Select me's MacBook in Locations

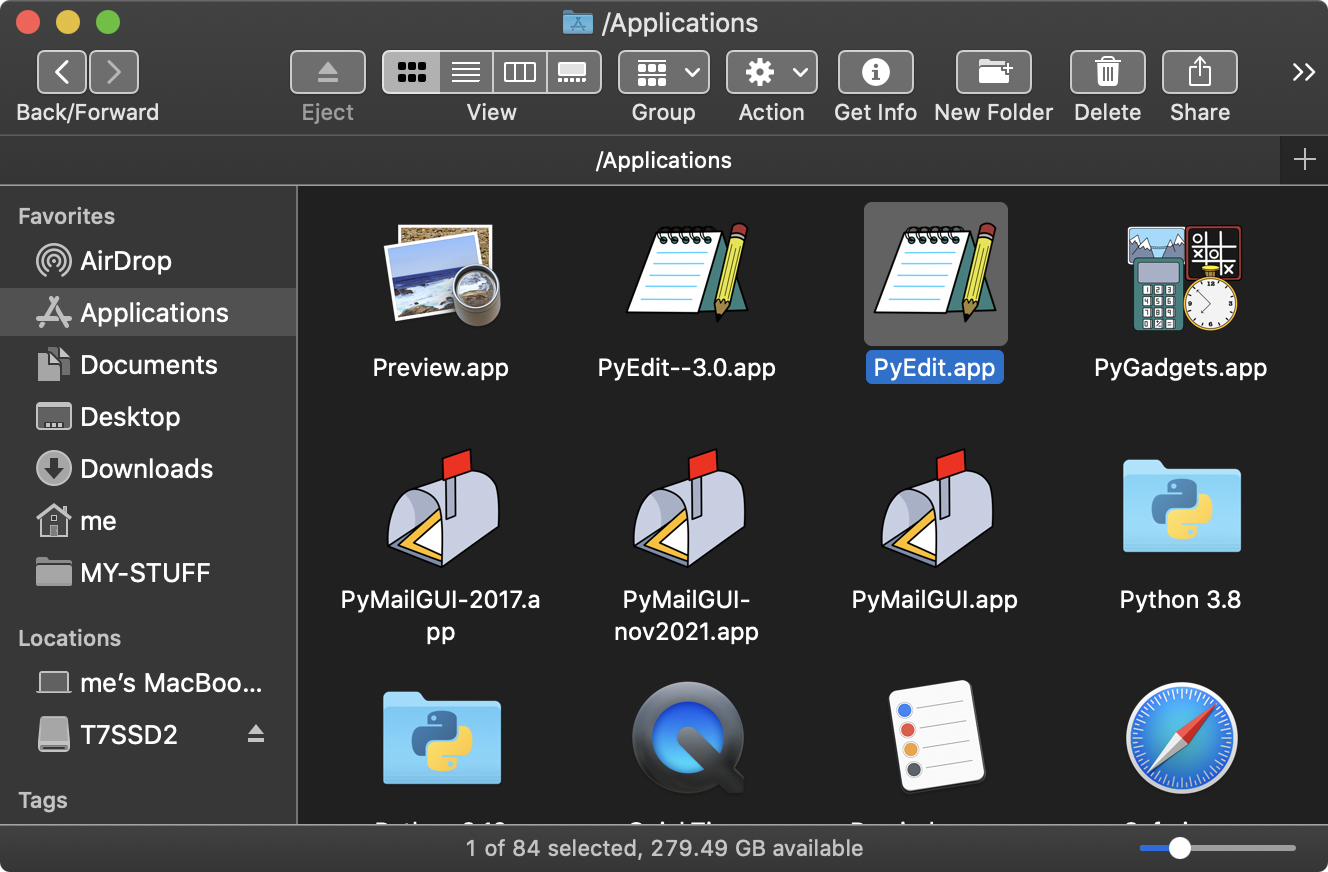coord(148,684)
